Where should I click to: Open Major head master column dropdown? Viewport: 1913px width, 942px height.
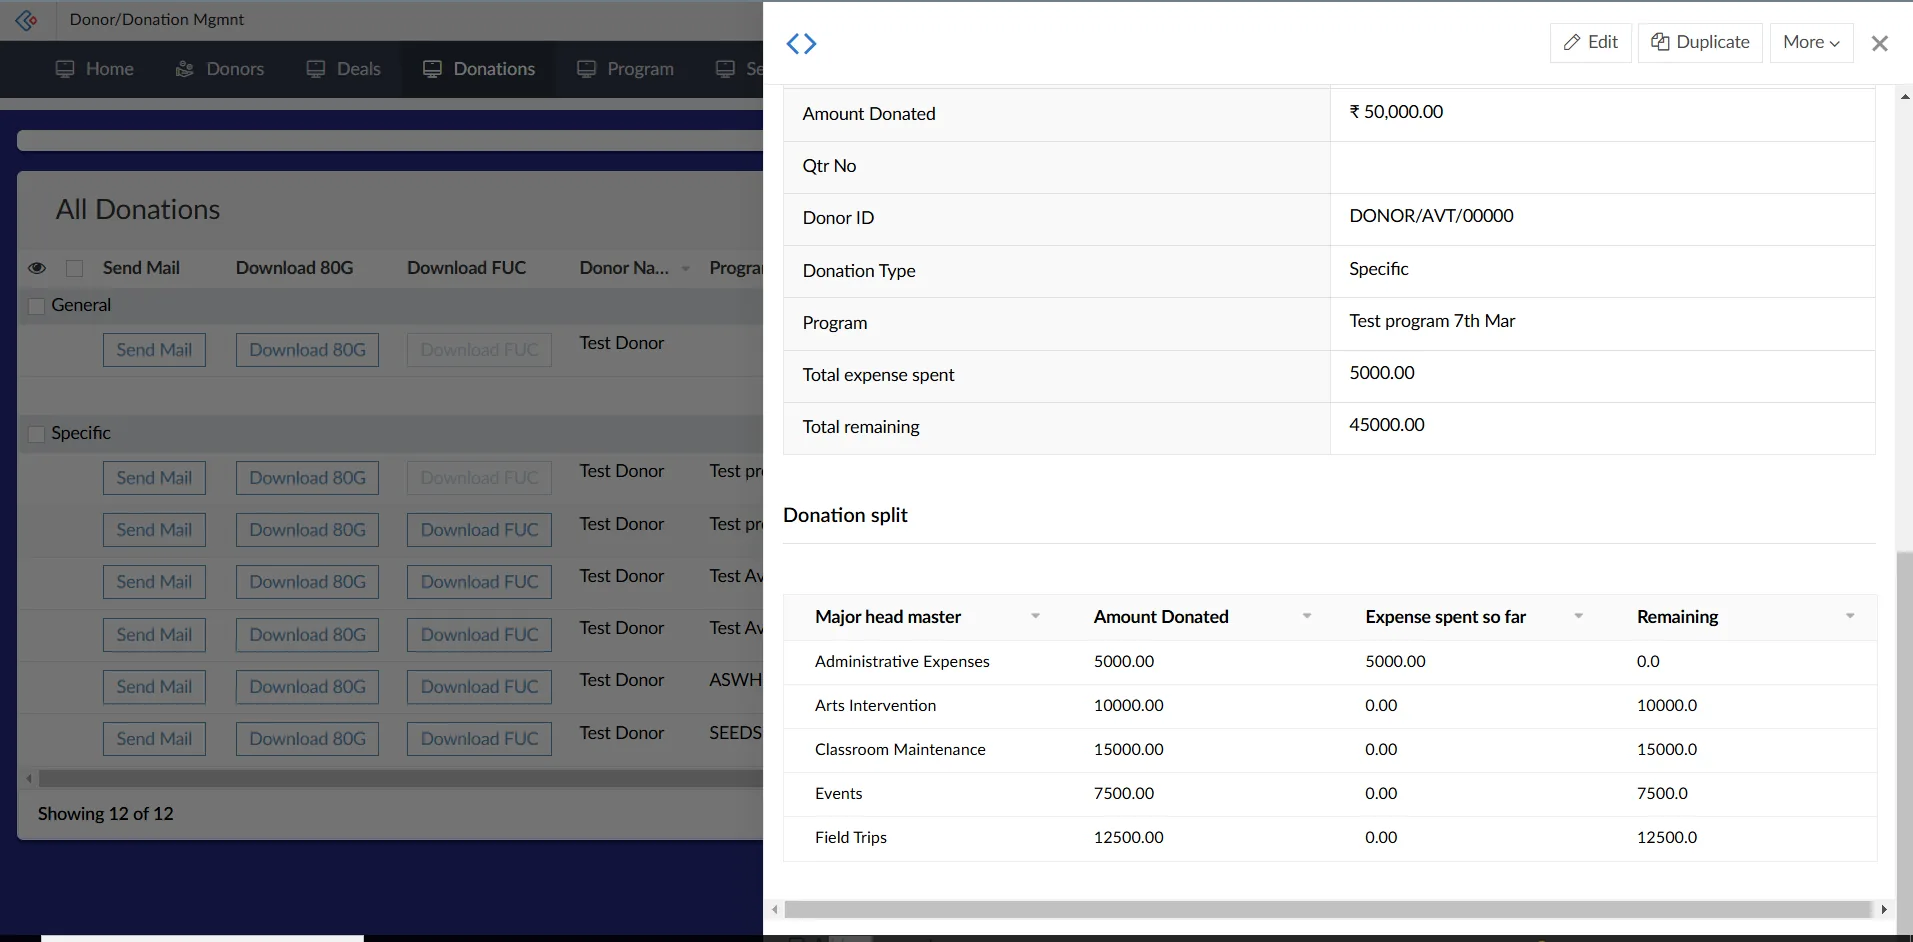click(1036, 617)
